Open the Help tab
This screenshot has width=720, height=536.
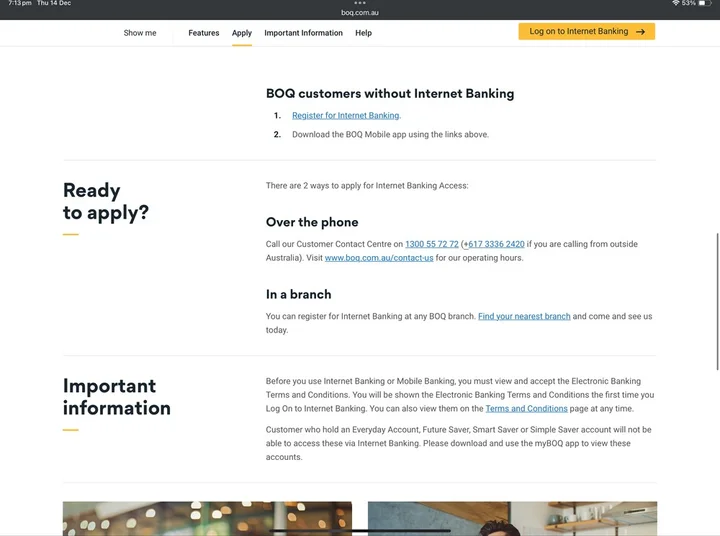363,33
